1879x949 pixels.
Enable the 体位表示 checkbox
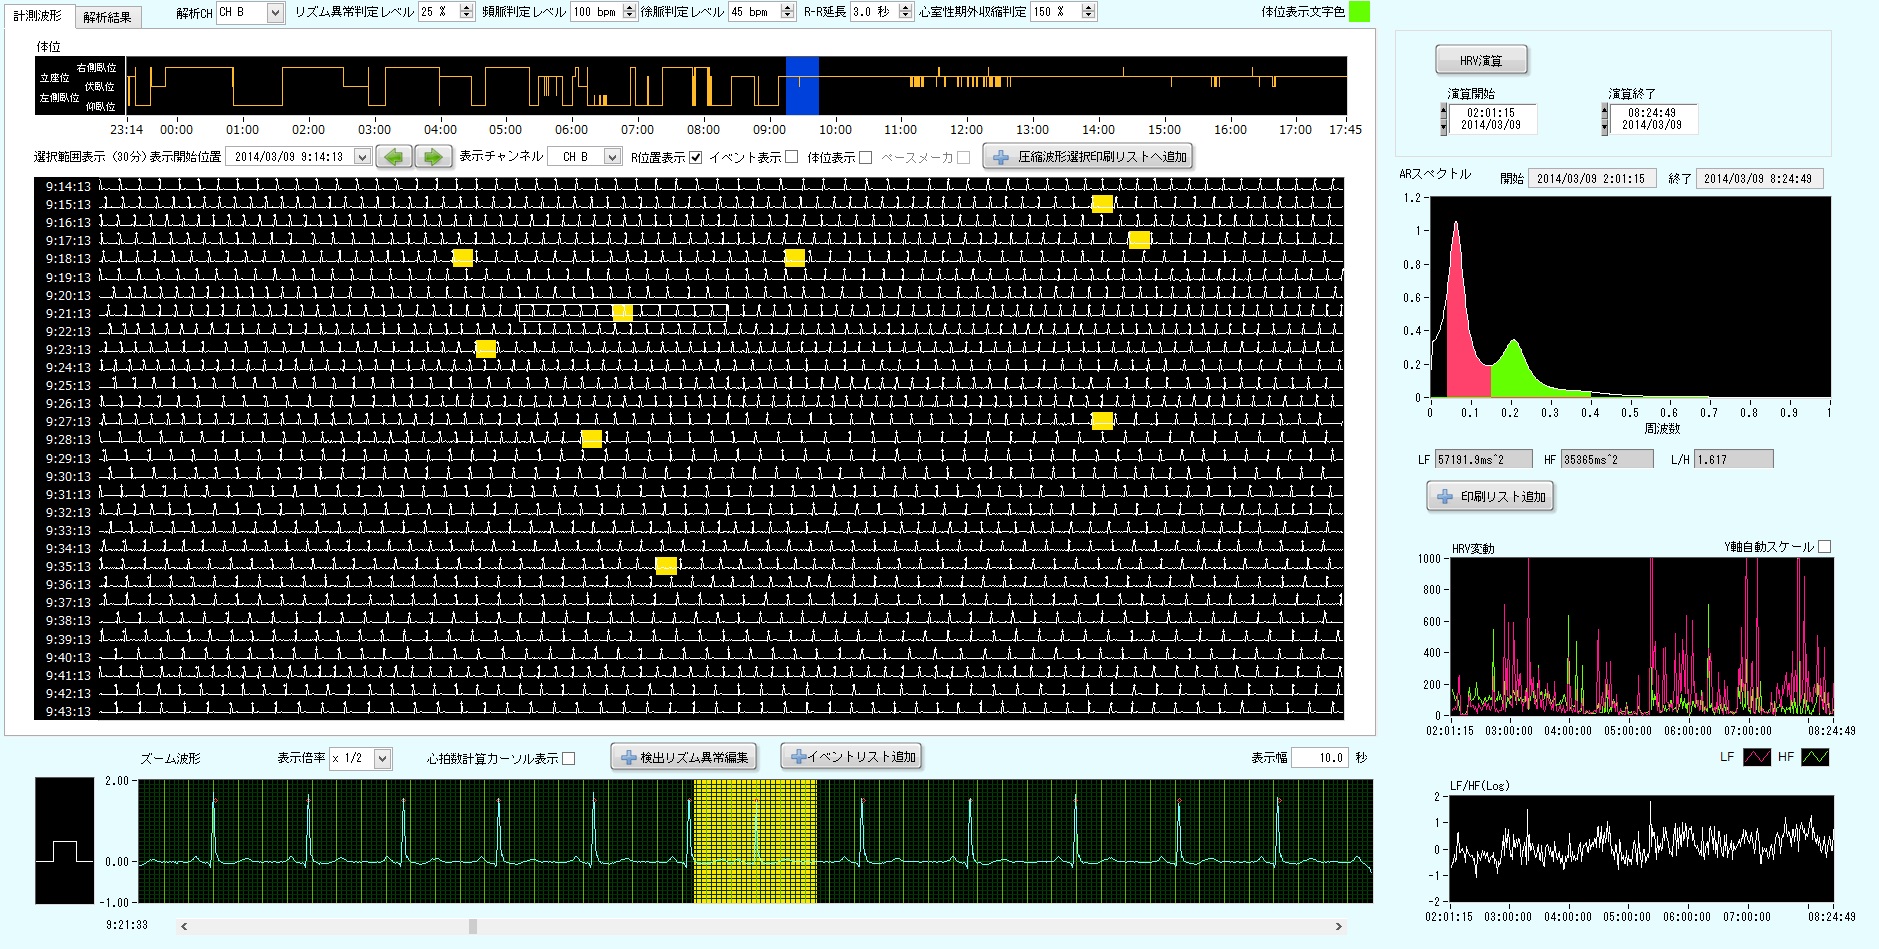(x=866, y=157)
